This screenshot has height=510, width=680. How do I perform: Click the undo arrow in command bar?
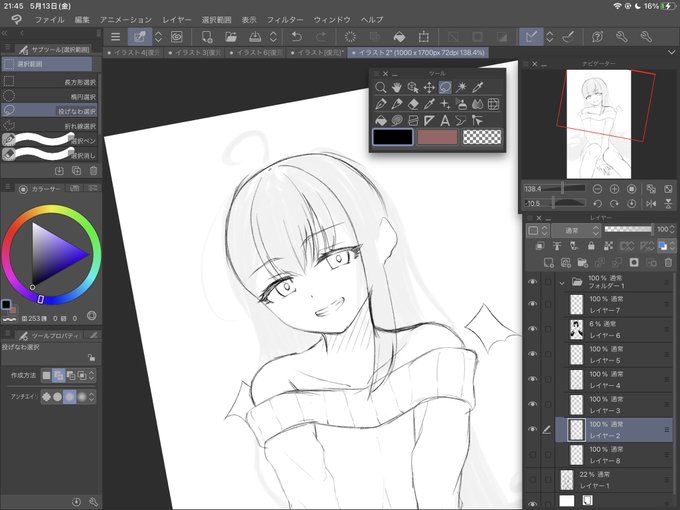point(297,37)
